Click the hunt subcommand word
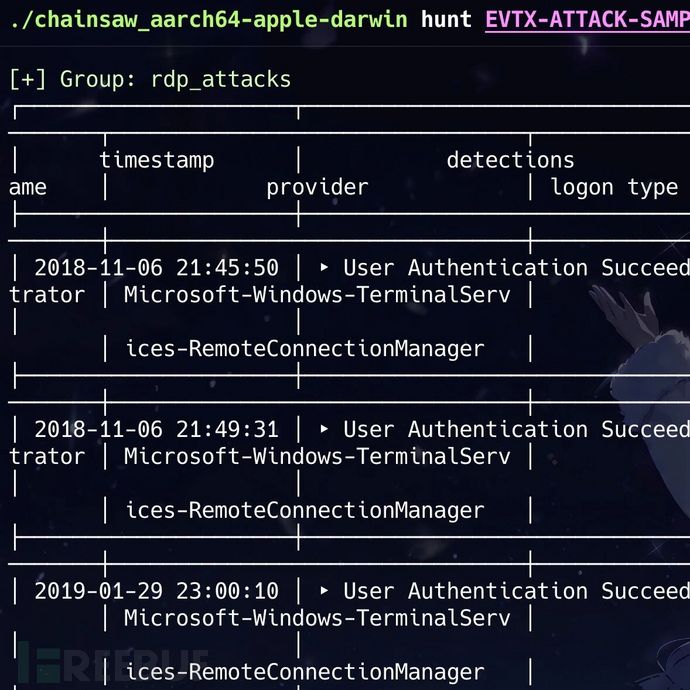 pos(446,19)
